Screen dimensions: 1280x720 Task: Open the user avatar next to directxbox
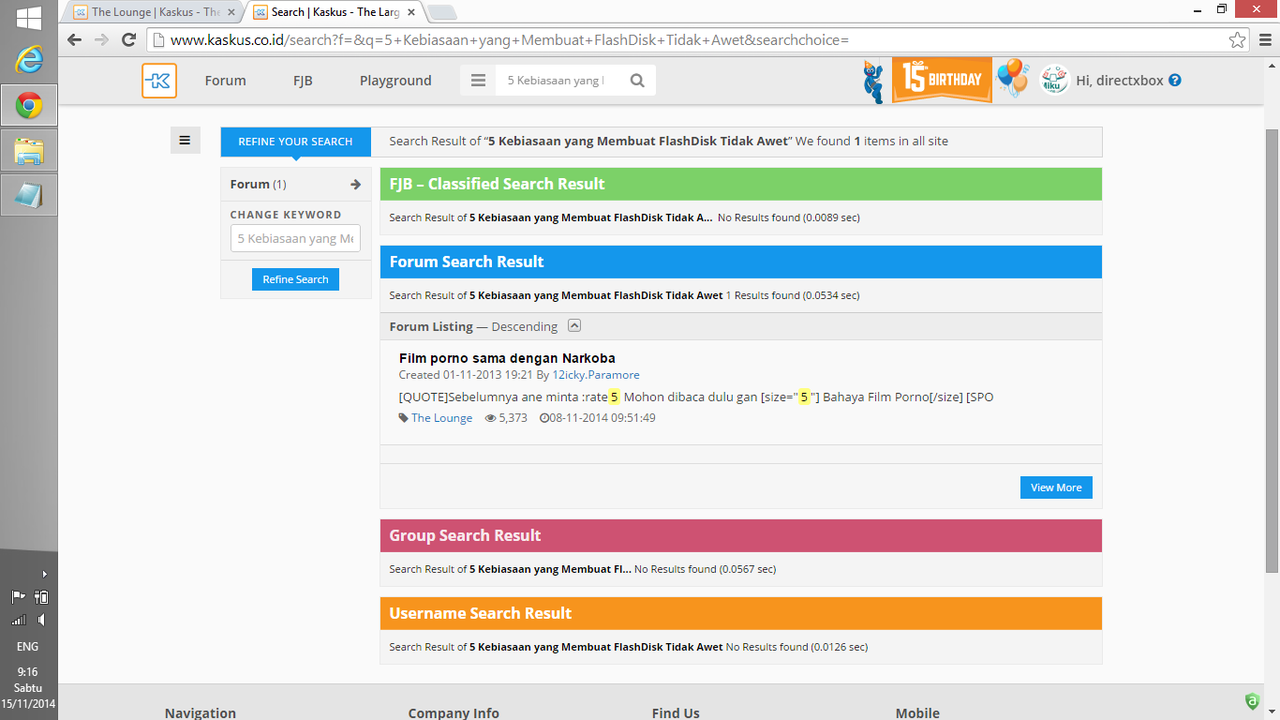tap(1054, 80)
